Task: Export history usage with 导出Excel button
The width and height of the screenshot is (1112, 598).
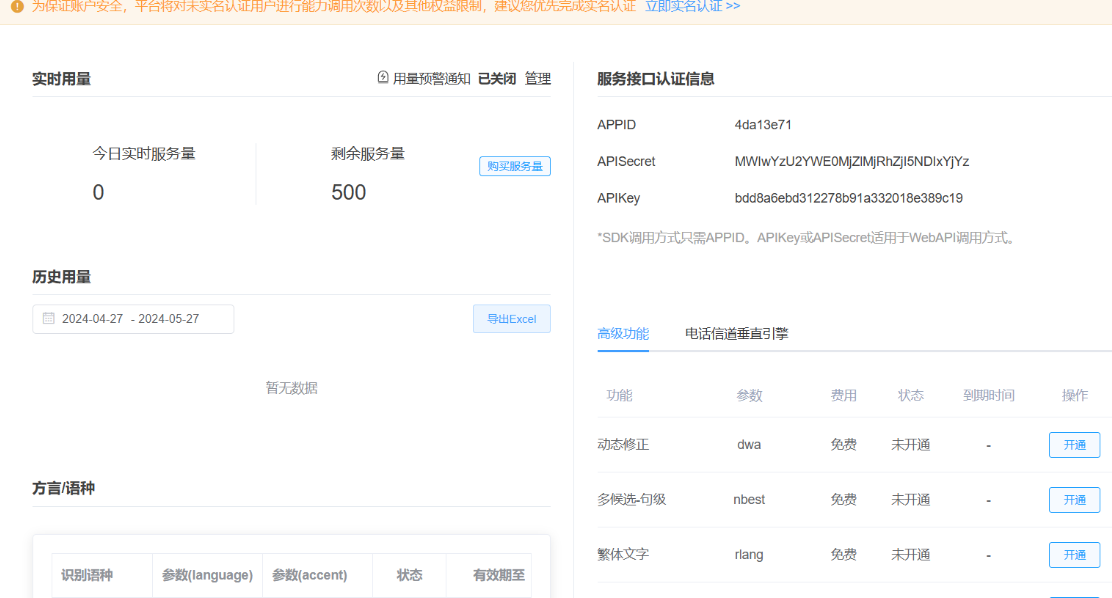Action: click(x=511, y=319)
